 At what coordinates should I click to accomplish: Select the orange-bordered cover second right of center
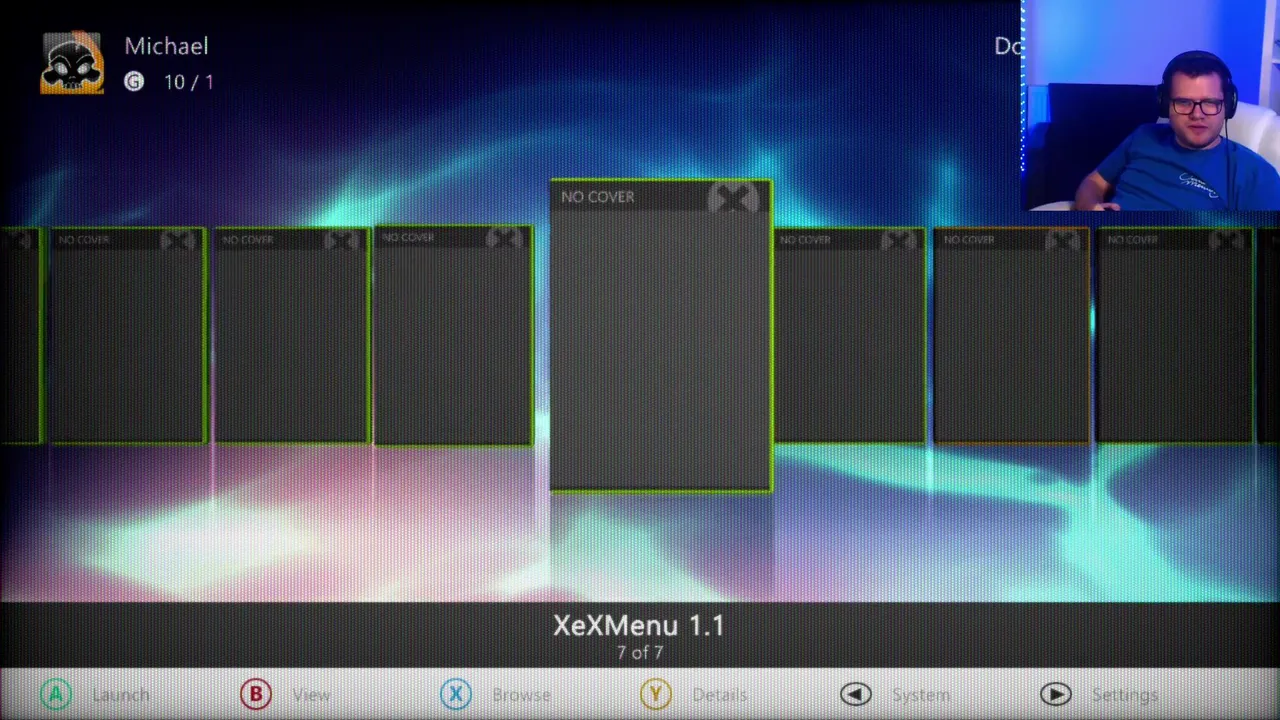pyautogui.click(x=1011, y=335)
